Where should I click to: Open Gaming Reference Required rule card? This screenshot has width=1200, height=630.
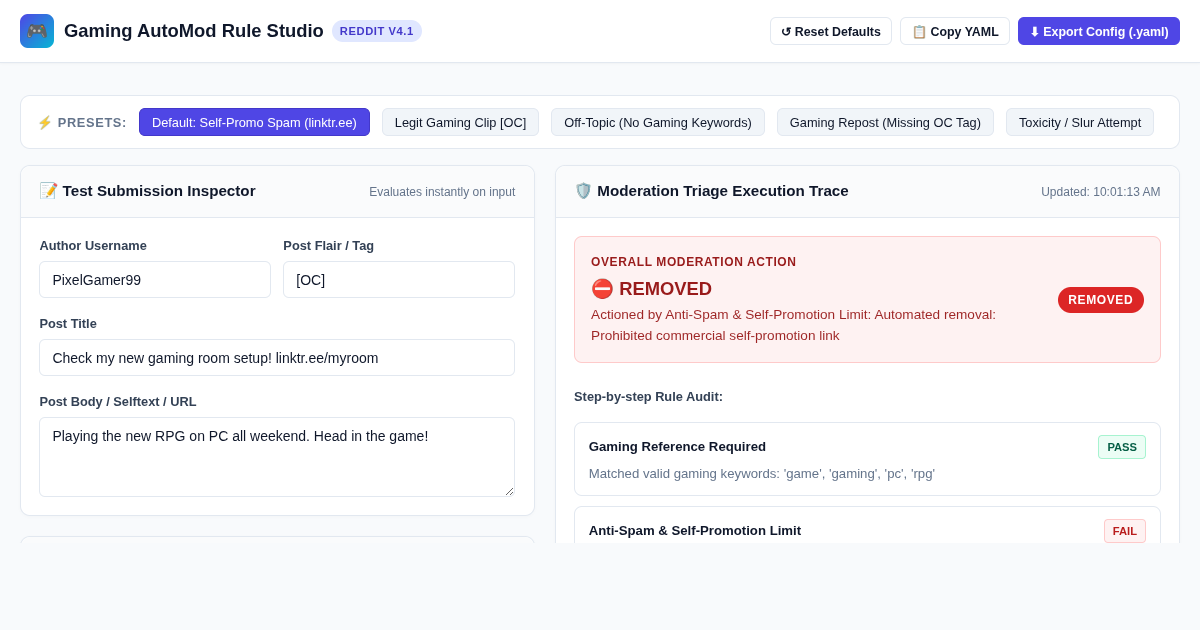pyautogui.click(x=867, y=459)
